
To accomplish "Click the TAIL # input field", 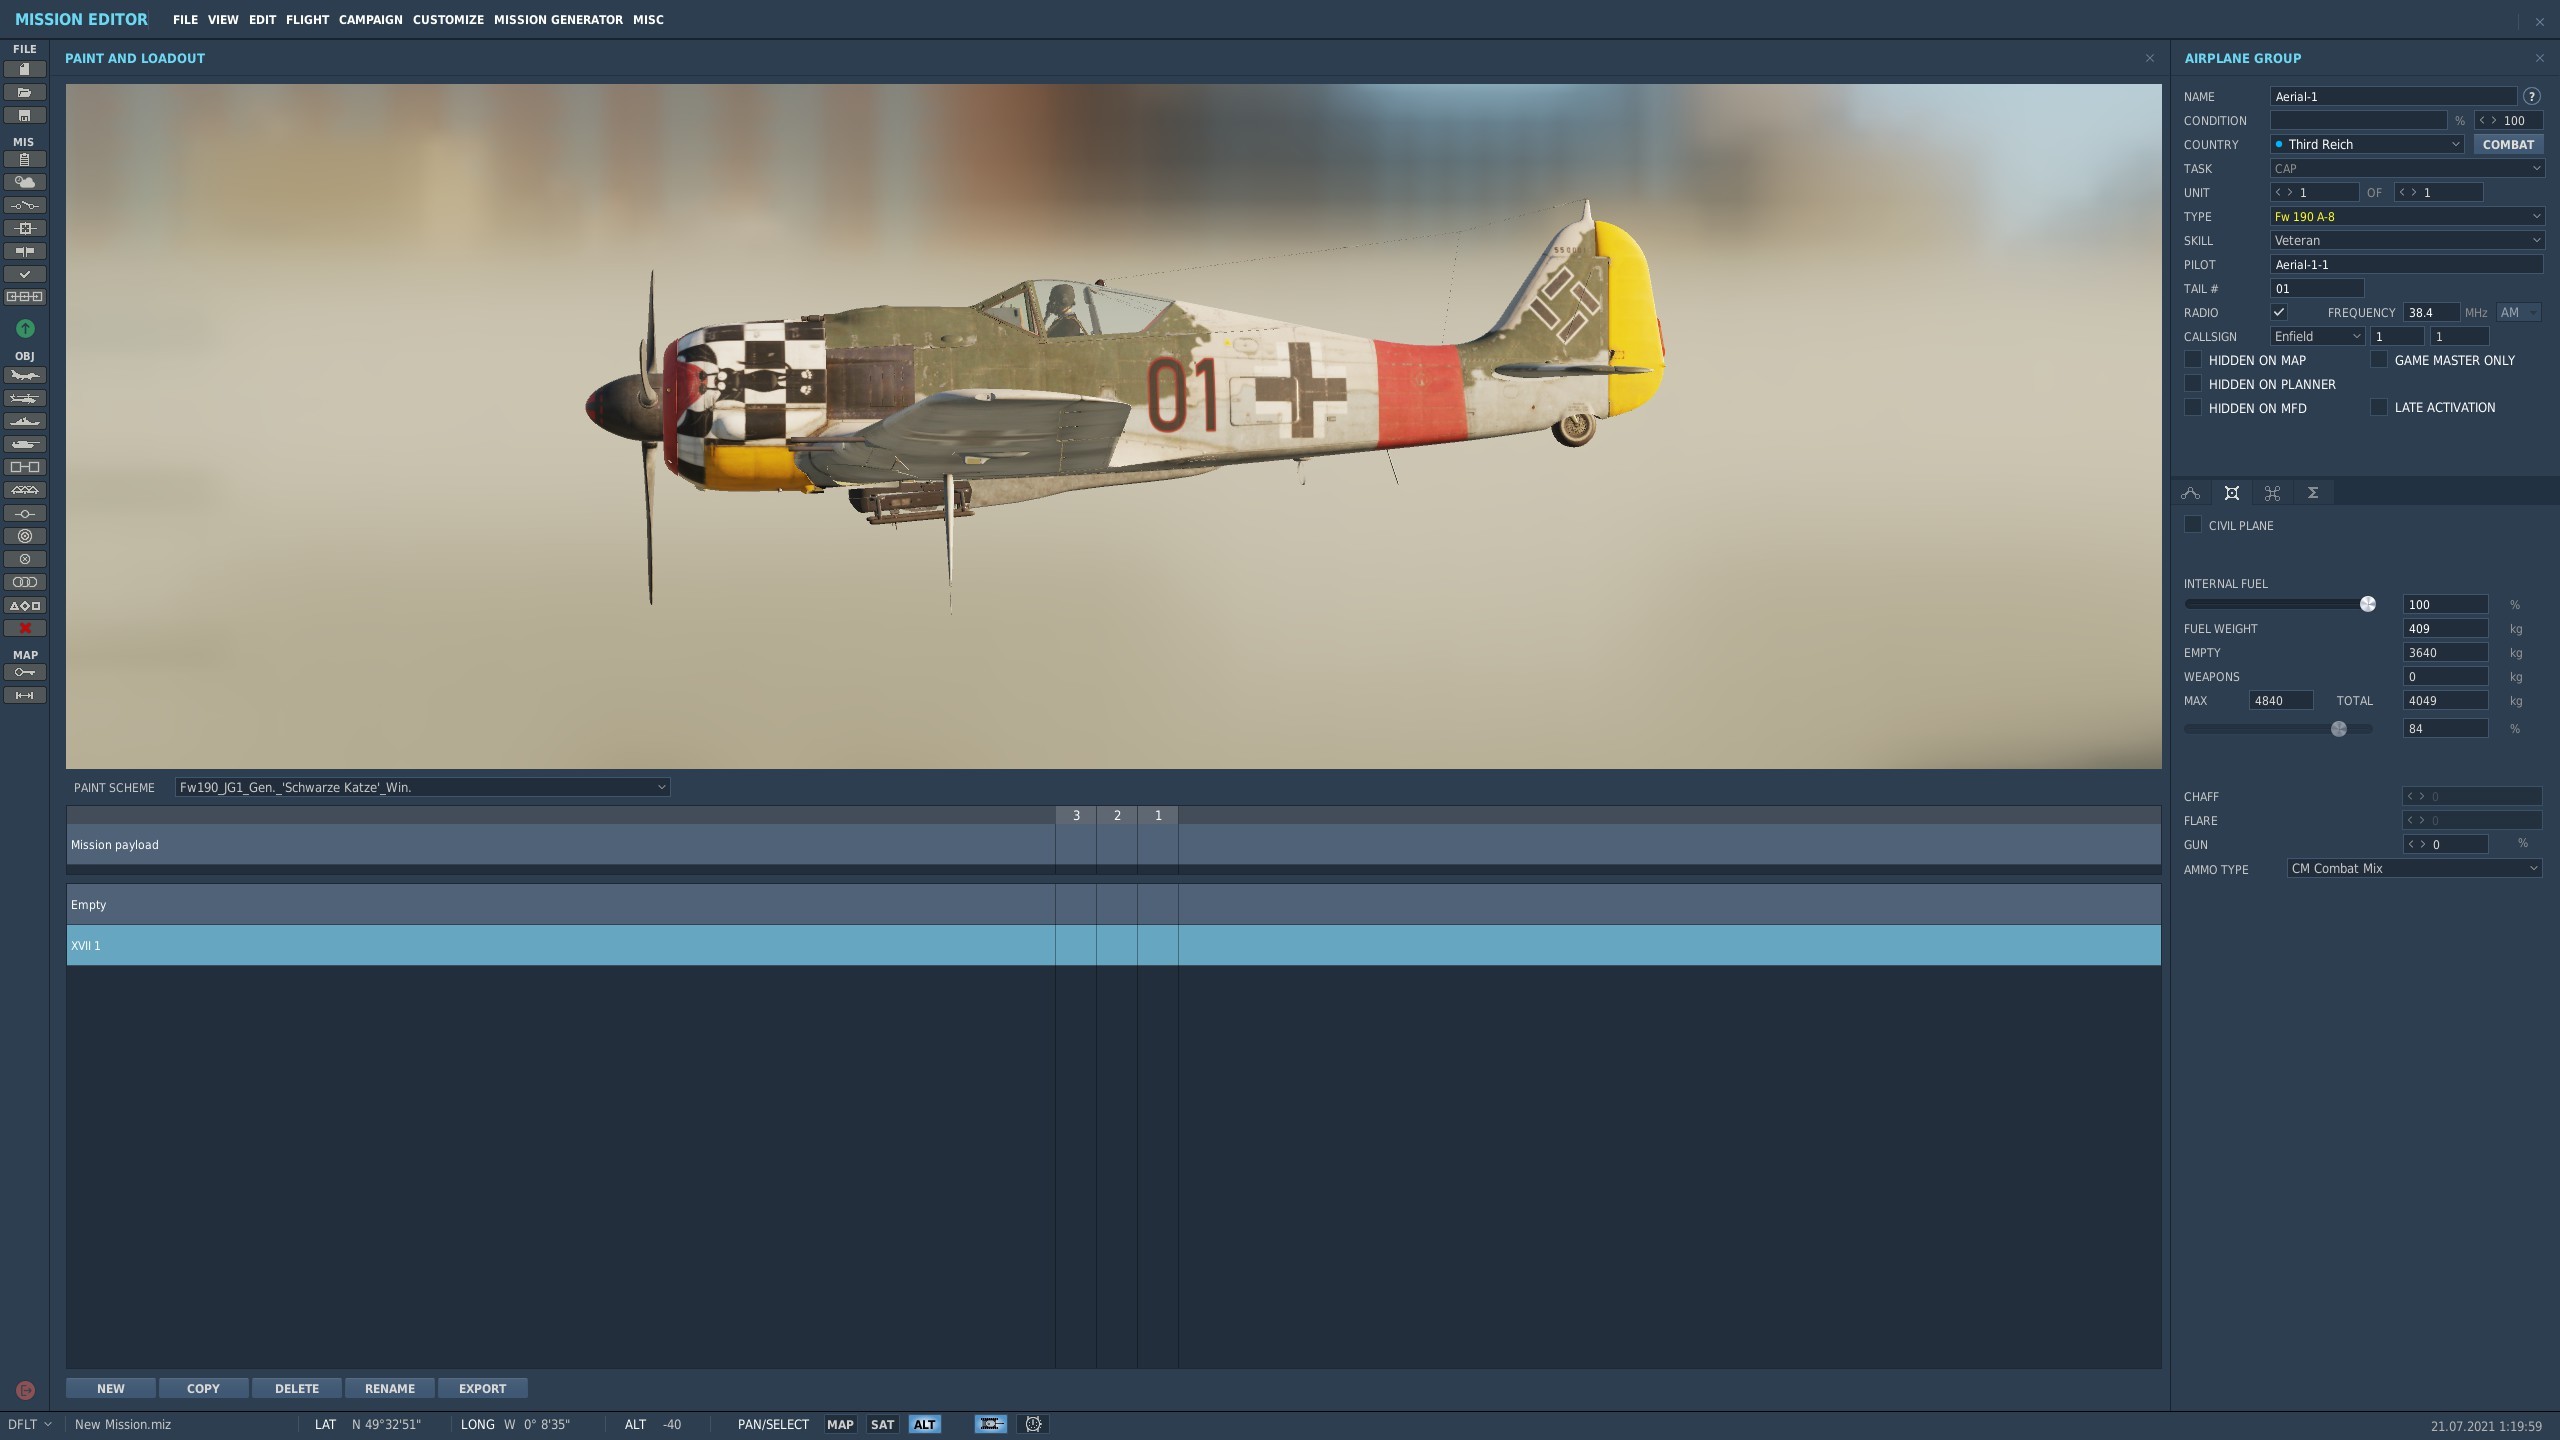I will click(x=2317, y=288).
